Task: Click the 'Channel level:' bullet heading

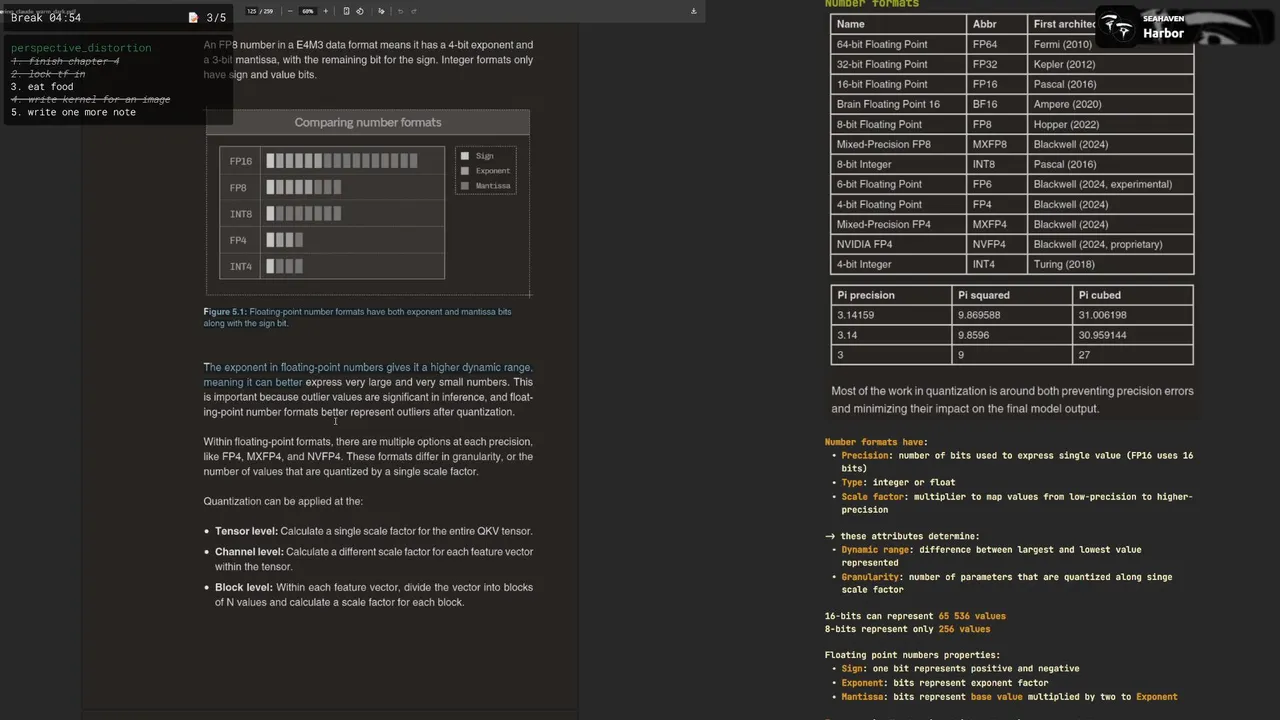Action: (249, 552)
